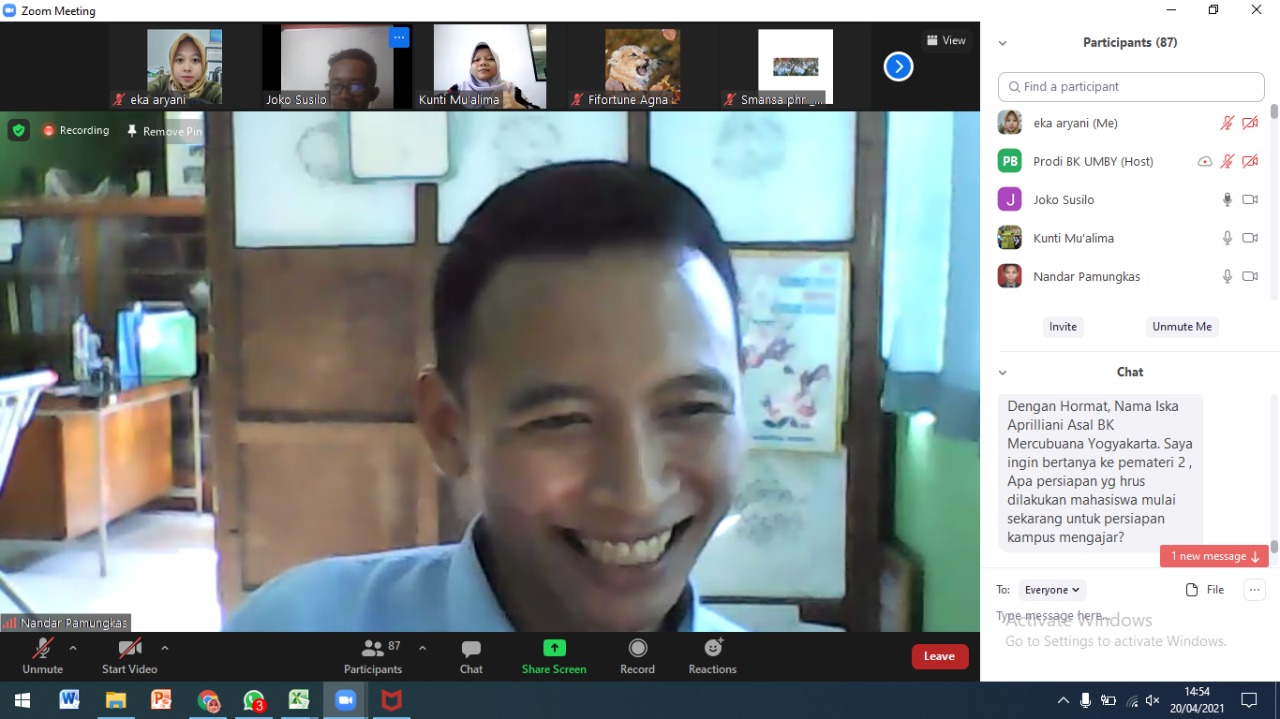Click the camera icon in Nandar Pamungkas's row
This screenshot has width=1280, height=719.
pos(1250,276)
